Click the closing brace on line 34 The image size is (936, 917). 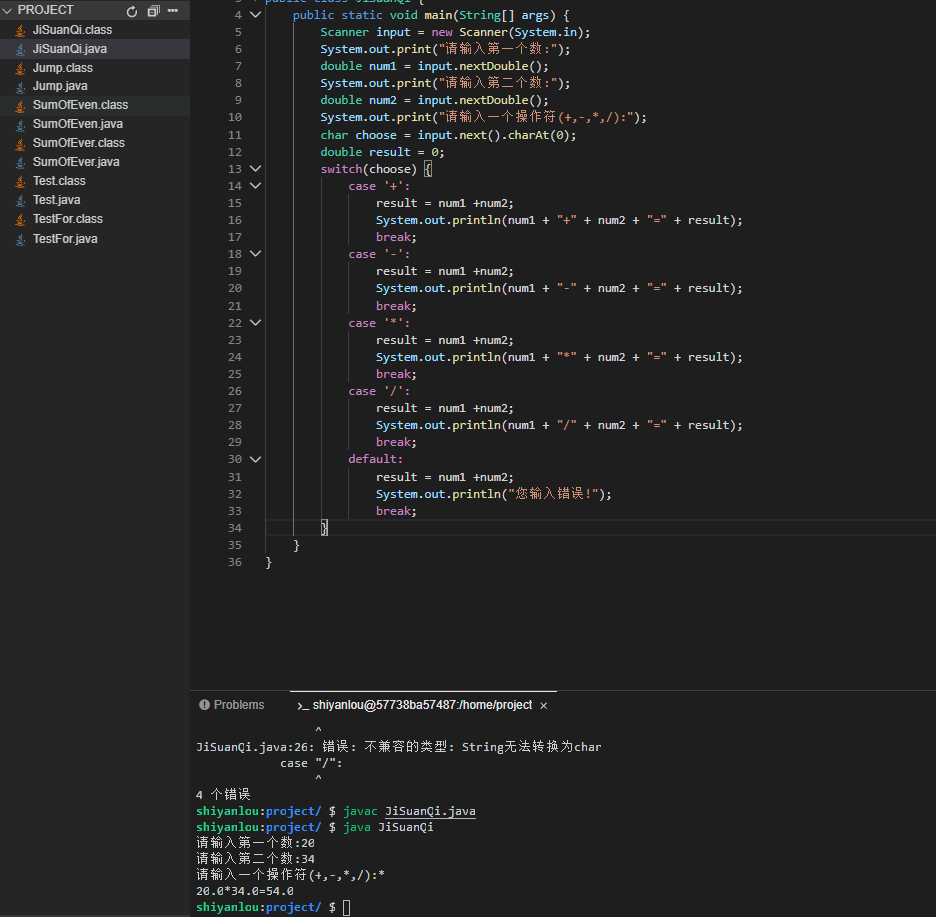(324, 528)
